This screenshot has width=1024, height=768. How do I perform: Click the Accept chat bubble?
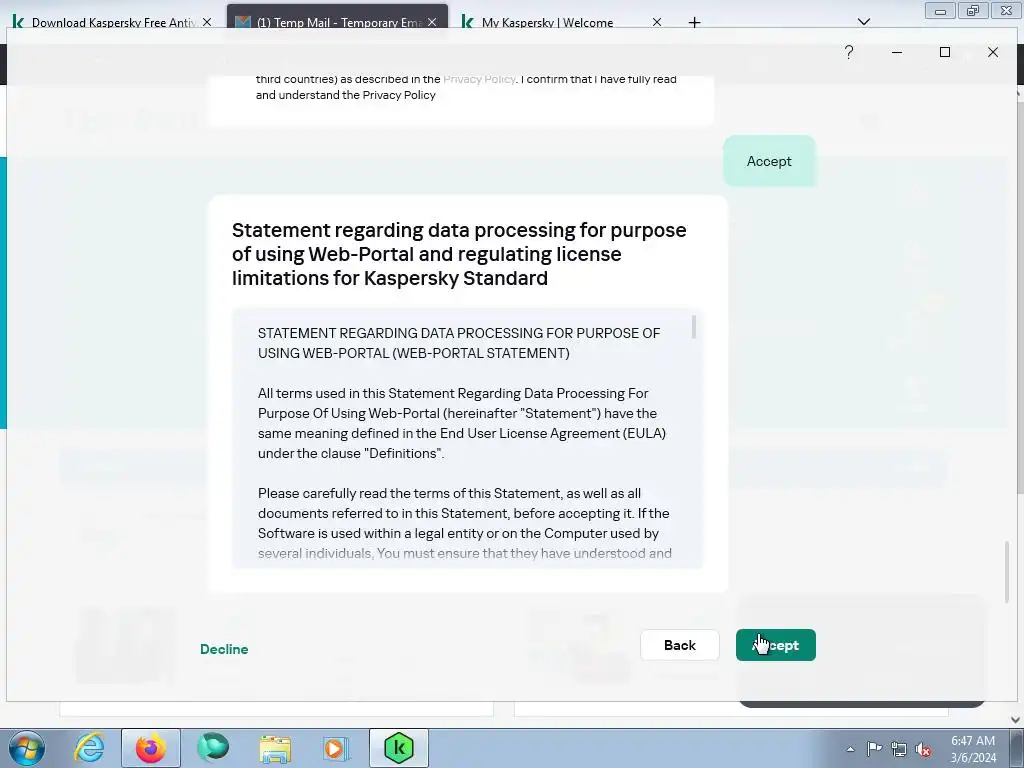(769, 161)
